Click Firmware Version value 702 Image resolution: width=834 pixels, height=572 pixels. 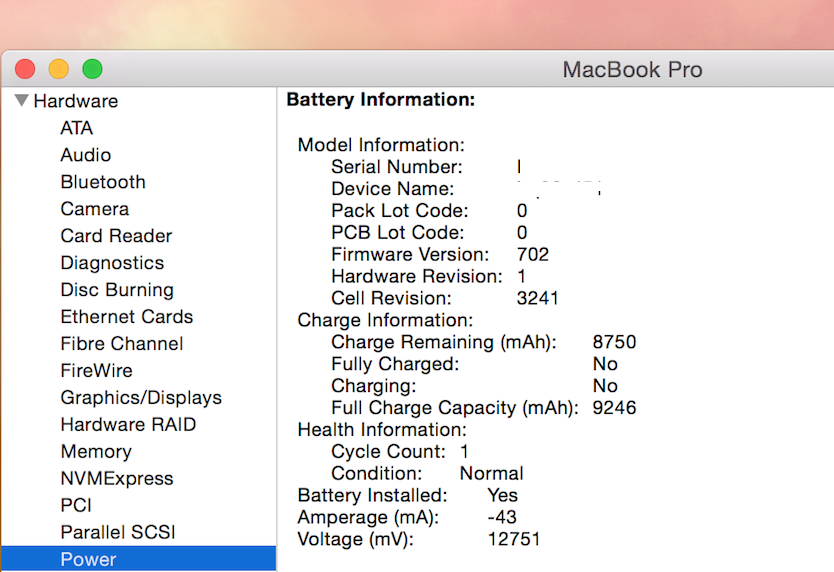tap(532, 254)
